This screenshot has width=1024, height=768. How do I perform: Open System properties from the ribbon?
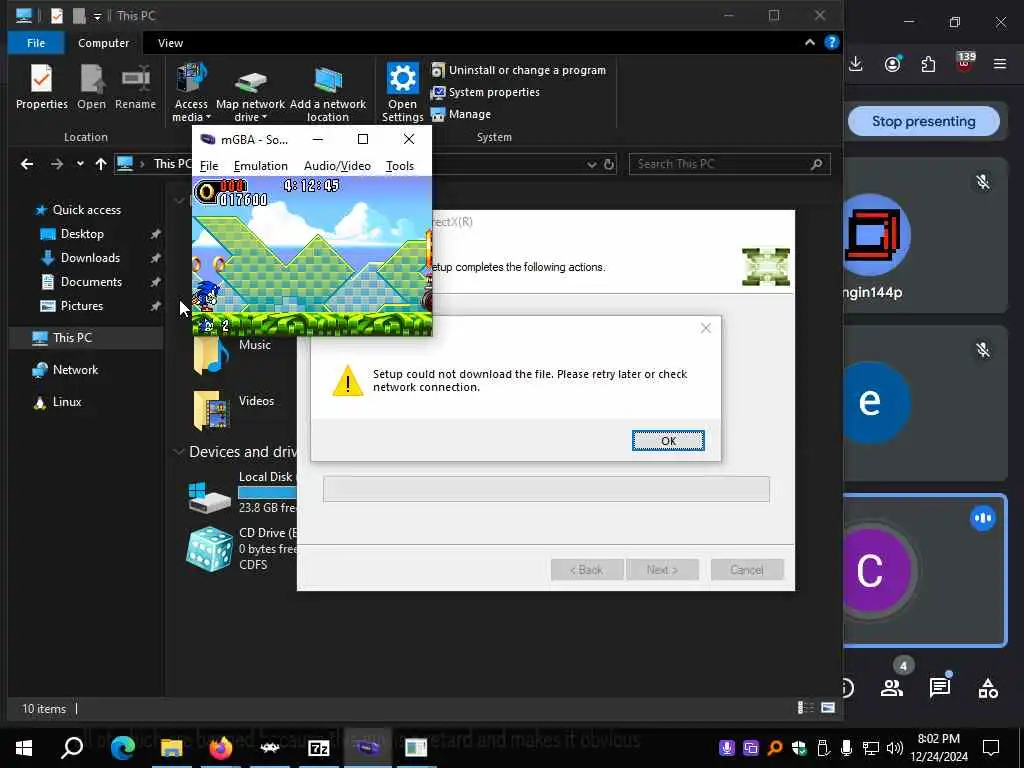[x=485, y=92]
